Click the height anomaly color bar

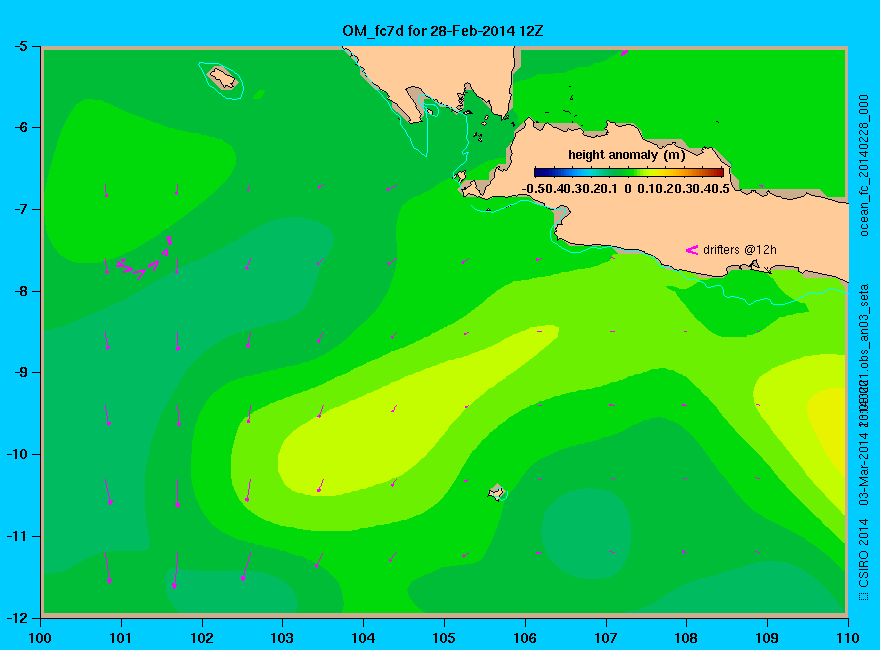[629, 173]
